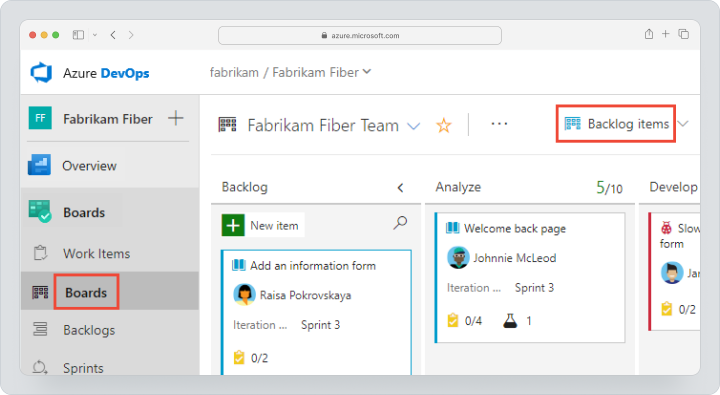This screenshot has width=720, height=395.
Task: Click the green plus New item icon
Action: tap(233, 226)
